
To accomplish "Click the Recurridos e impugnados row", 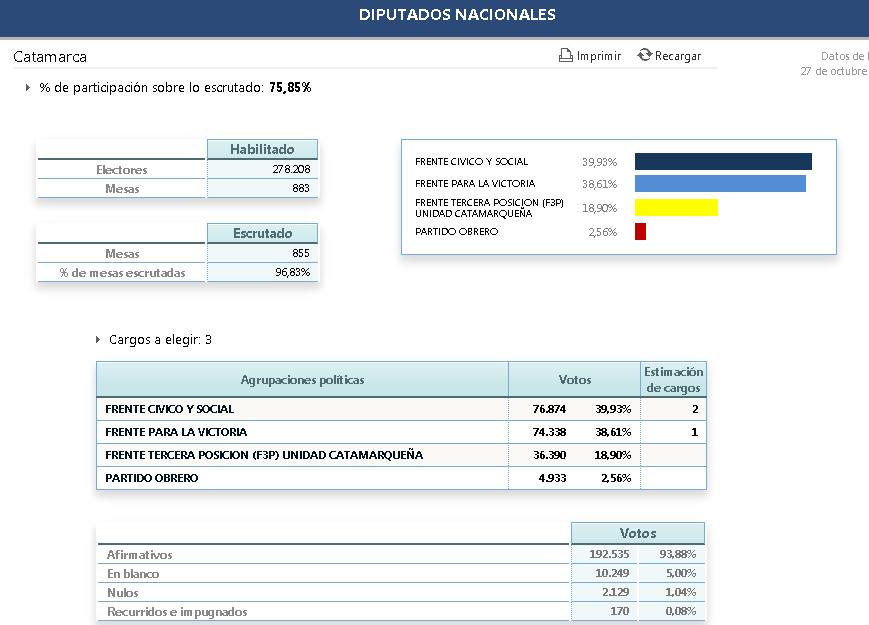I will [400, 612].
